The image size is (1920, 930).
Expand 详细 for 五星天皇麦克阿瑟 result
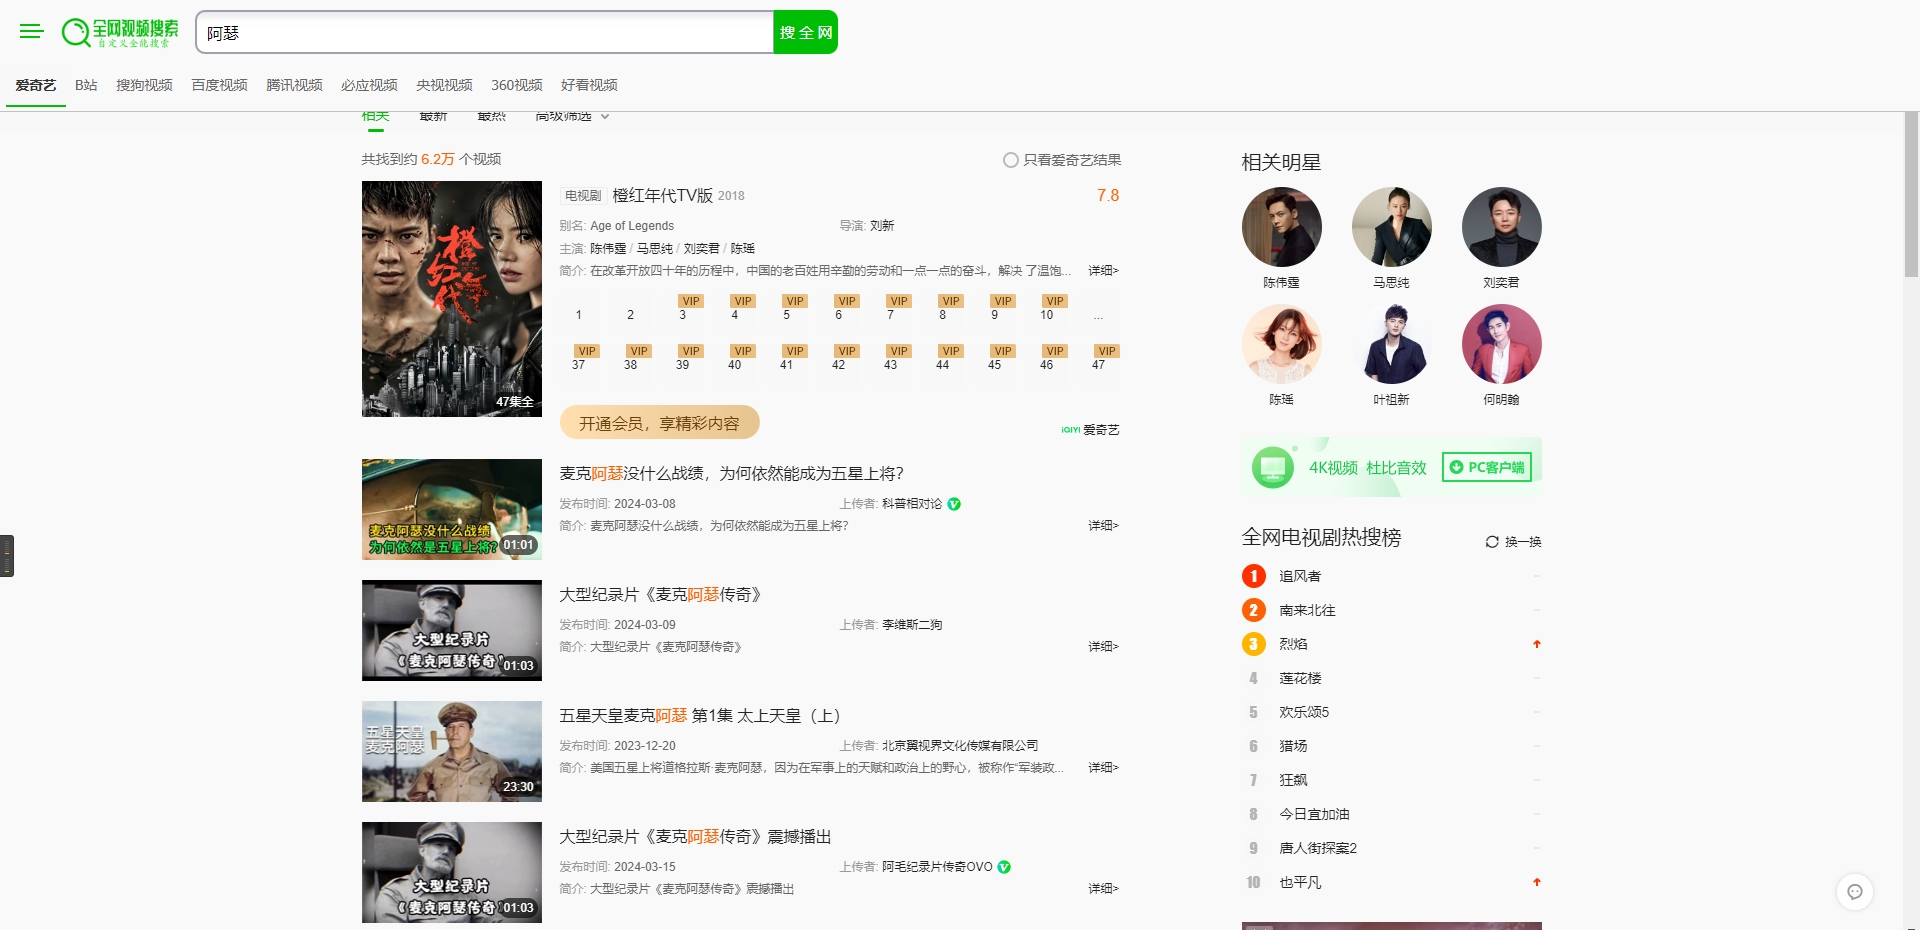(x=1103, y=768)
